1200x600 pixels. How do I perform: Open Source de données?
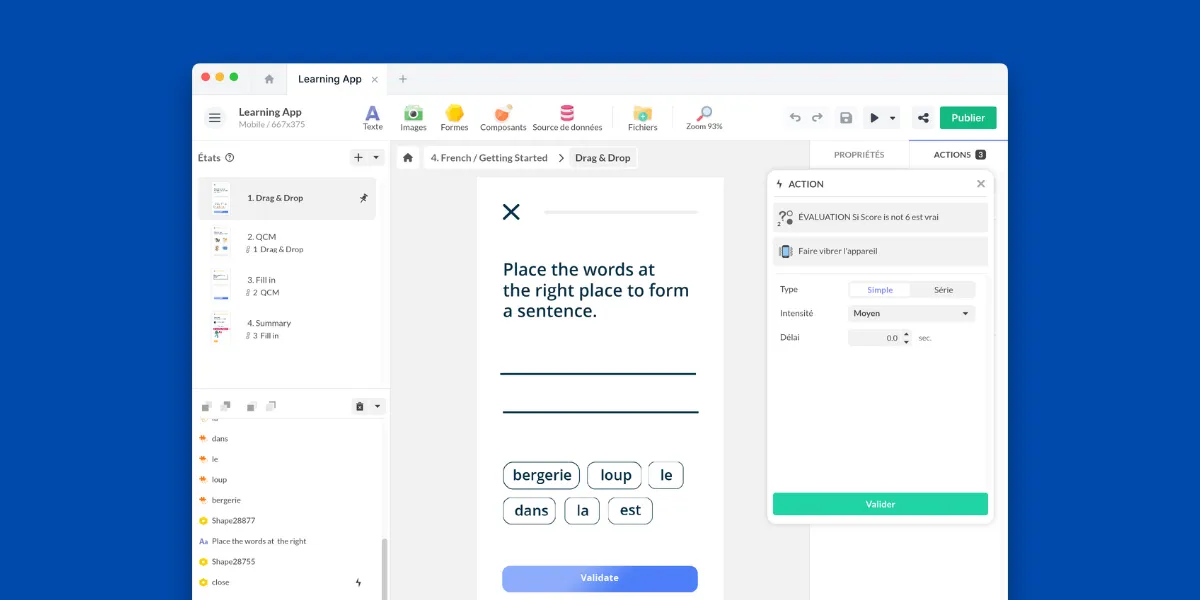[x=567, y=116]
